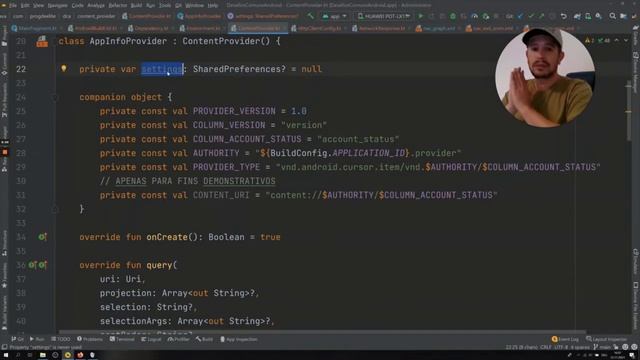Click the Git Push arrow icon
Viewport: 640px width, 360px height.
pos(541,16)
